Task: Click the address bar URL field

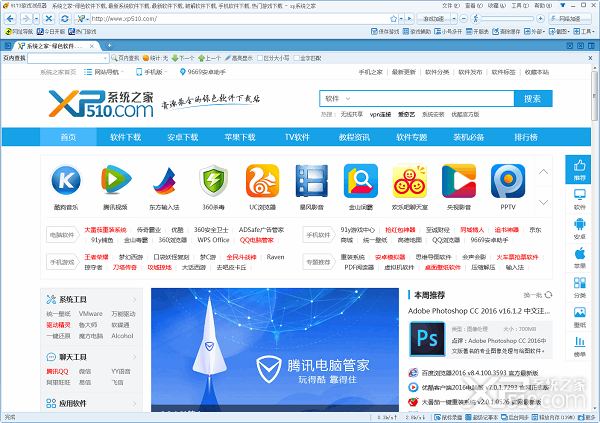Action: pos(239,18)
